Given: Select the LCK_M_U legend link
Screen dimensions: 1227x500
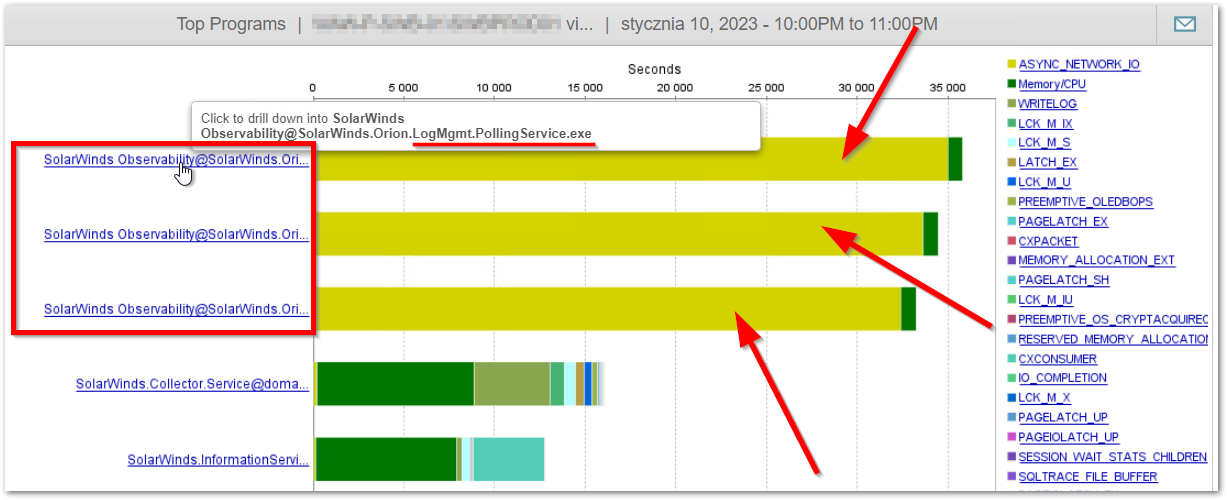Looking at the screenshot, I should click(1045, 182).
